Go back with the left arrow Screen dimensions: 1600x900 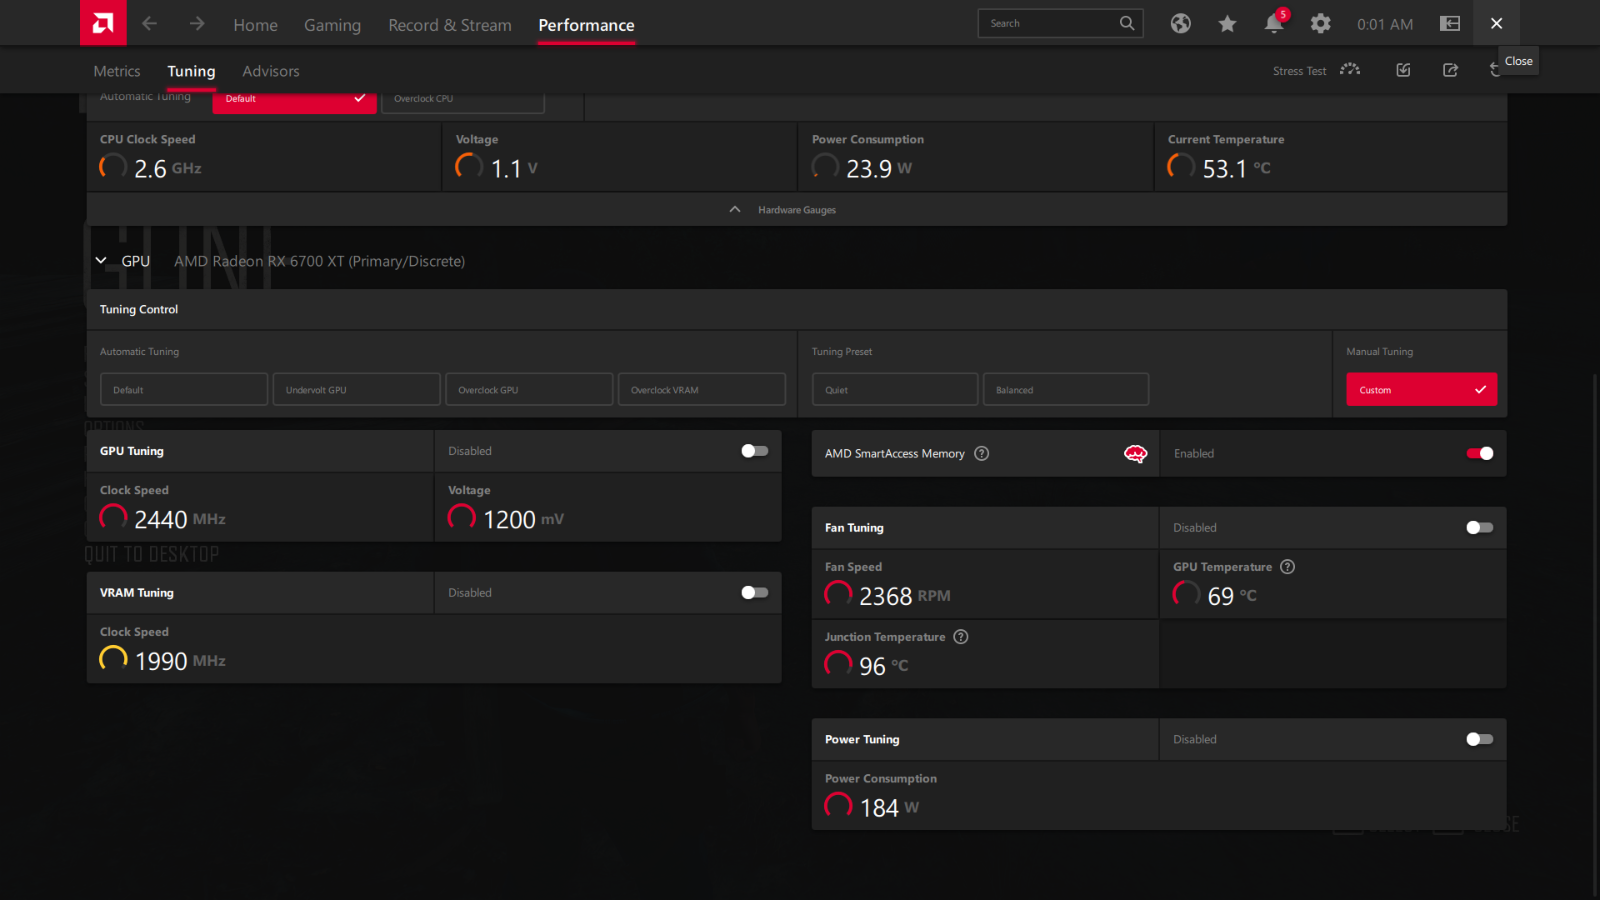(x=150, y=23)
